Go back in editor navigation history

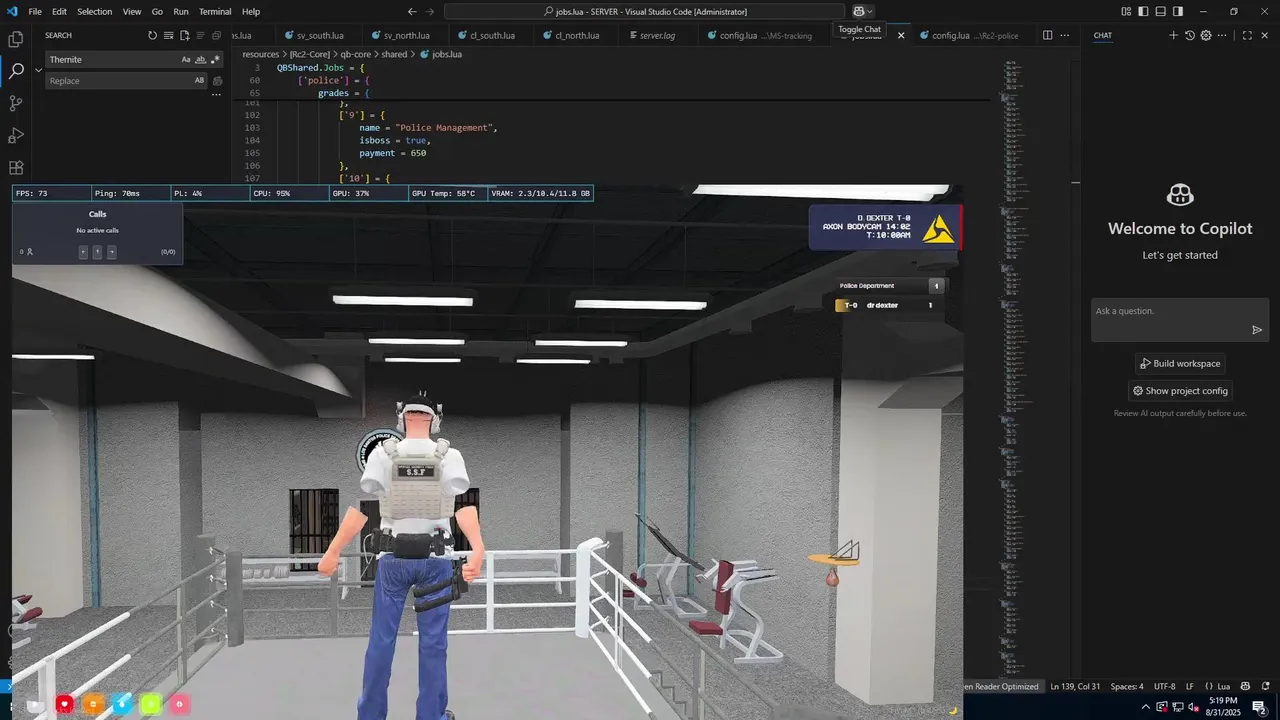(x=412, y=11)
